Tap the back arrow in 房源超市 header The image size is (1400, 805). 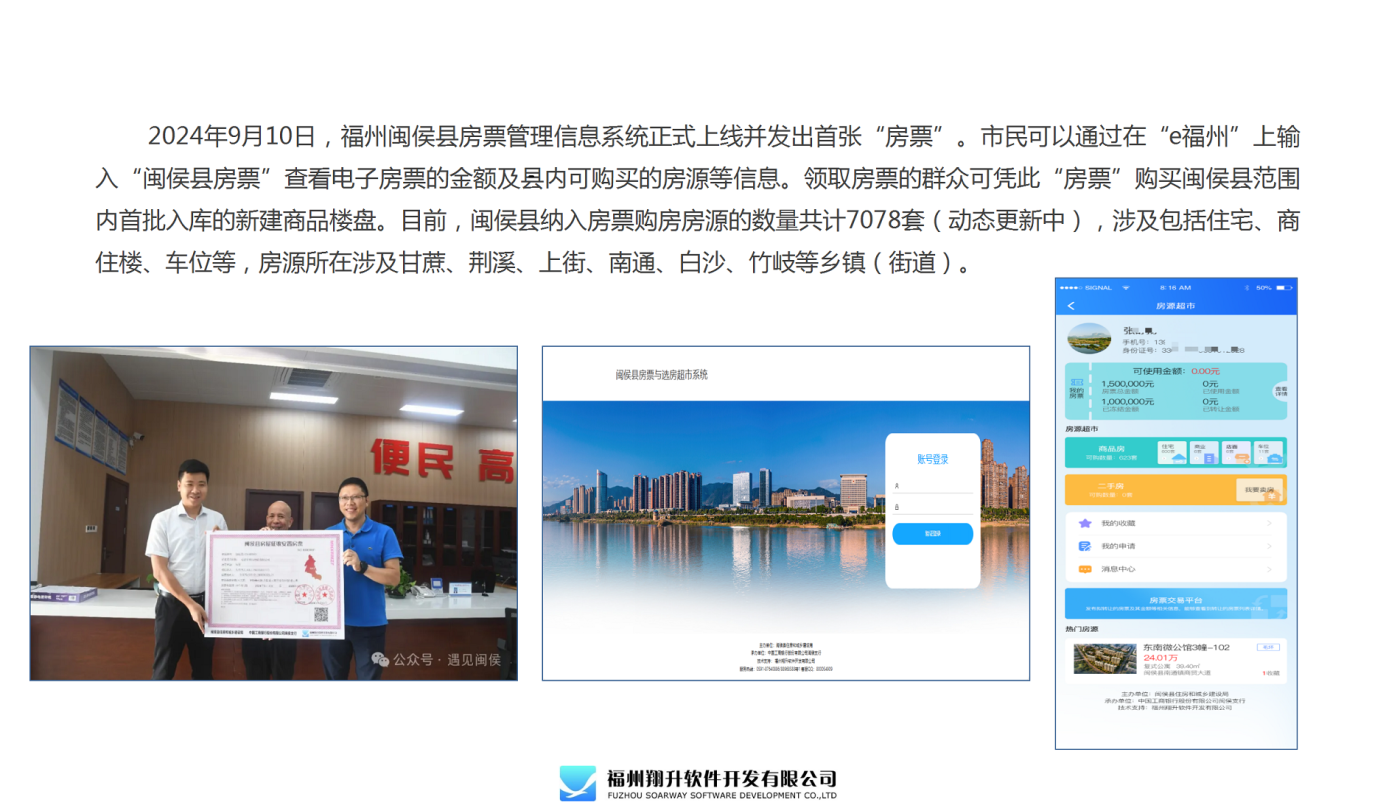(x=1071, y=306)
